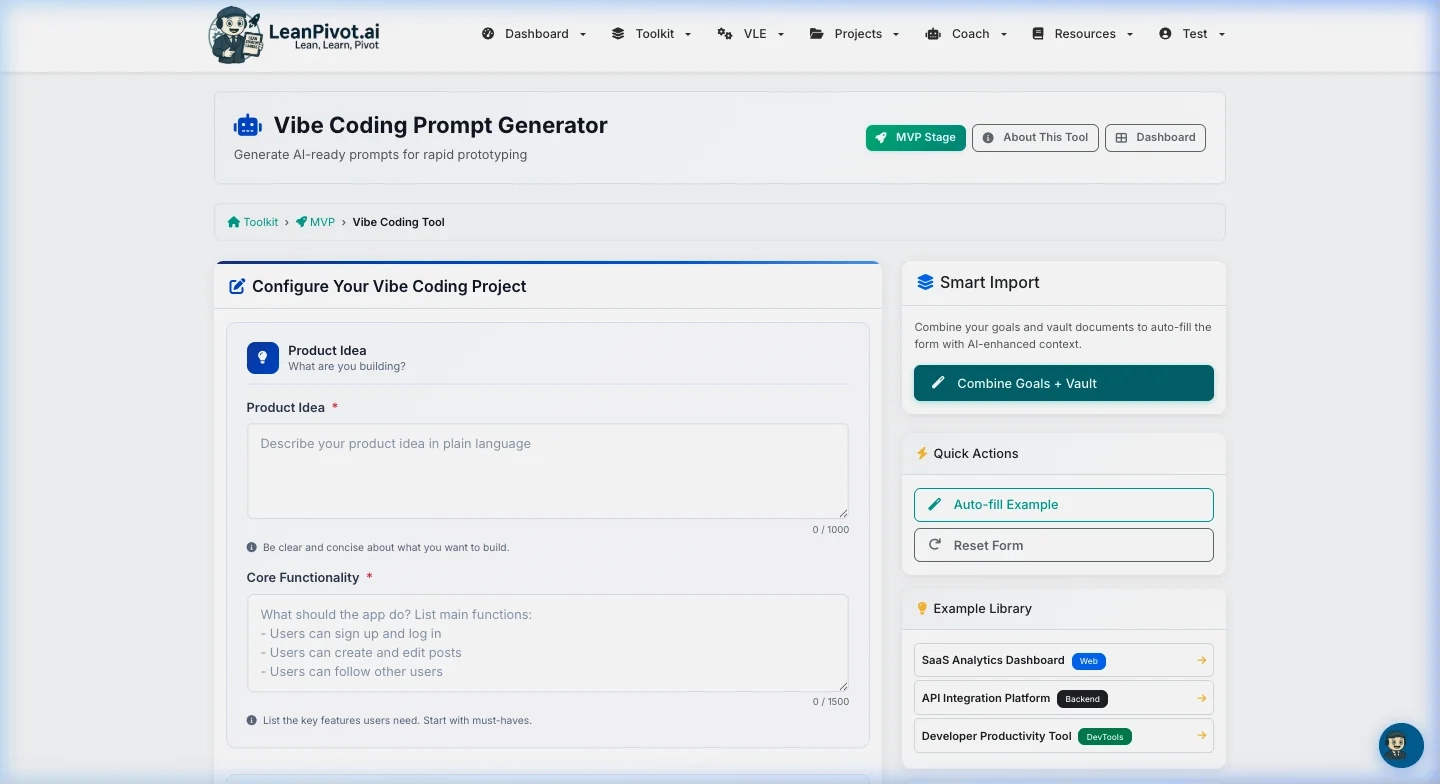
Task: Reset the form with Reset Form
Action: 1063,546
